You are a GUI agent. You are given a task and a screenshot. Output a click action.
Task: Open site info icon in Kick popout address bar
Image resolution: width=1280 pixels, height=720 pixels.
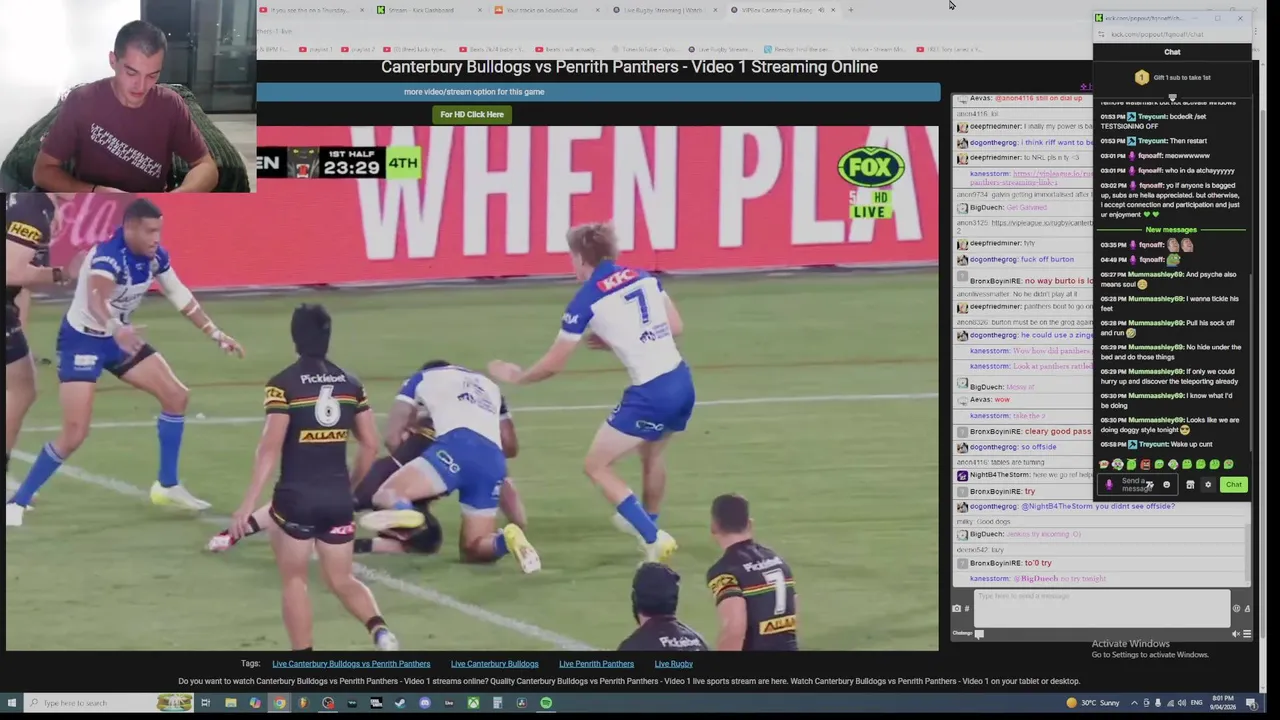pos(1102,34)
